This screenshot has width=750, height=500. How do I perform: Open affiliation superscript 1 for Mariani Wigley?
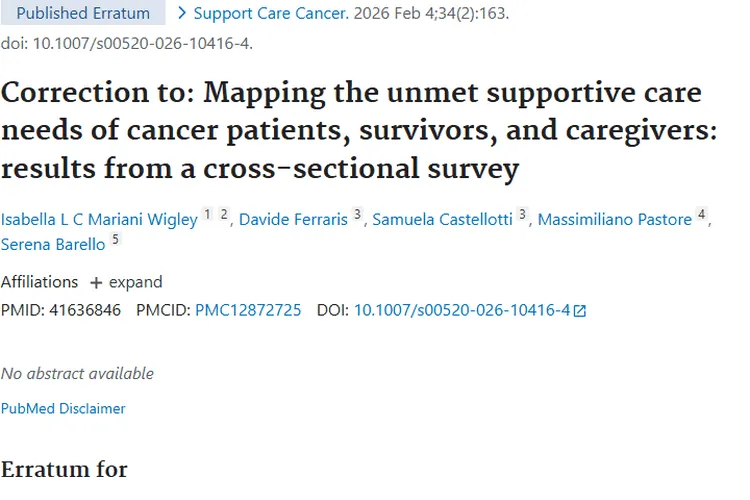(x=208, y=214)
